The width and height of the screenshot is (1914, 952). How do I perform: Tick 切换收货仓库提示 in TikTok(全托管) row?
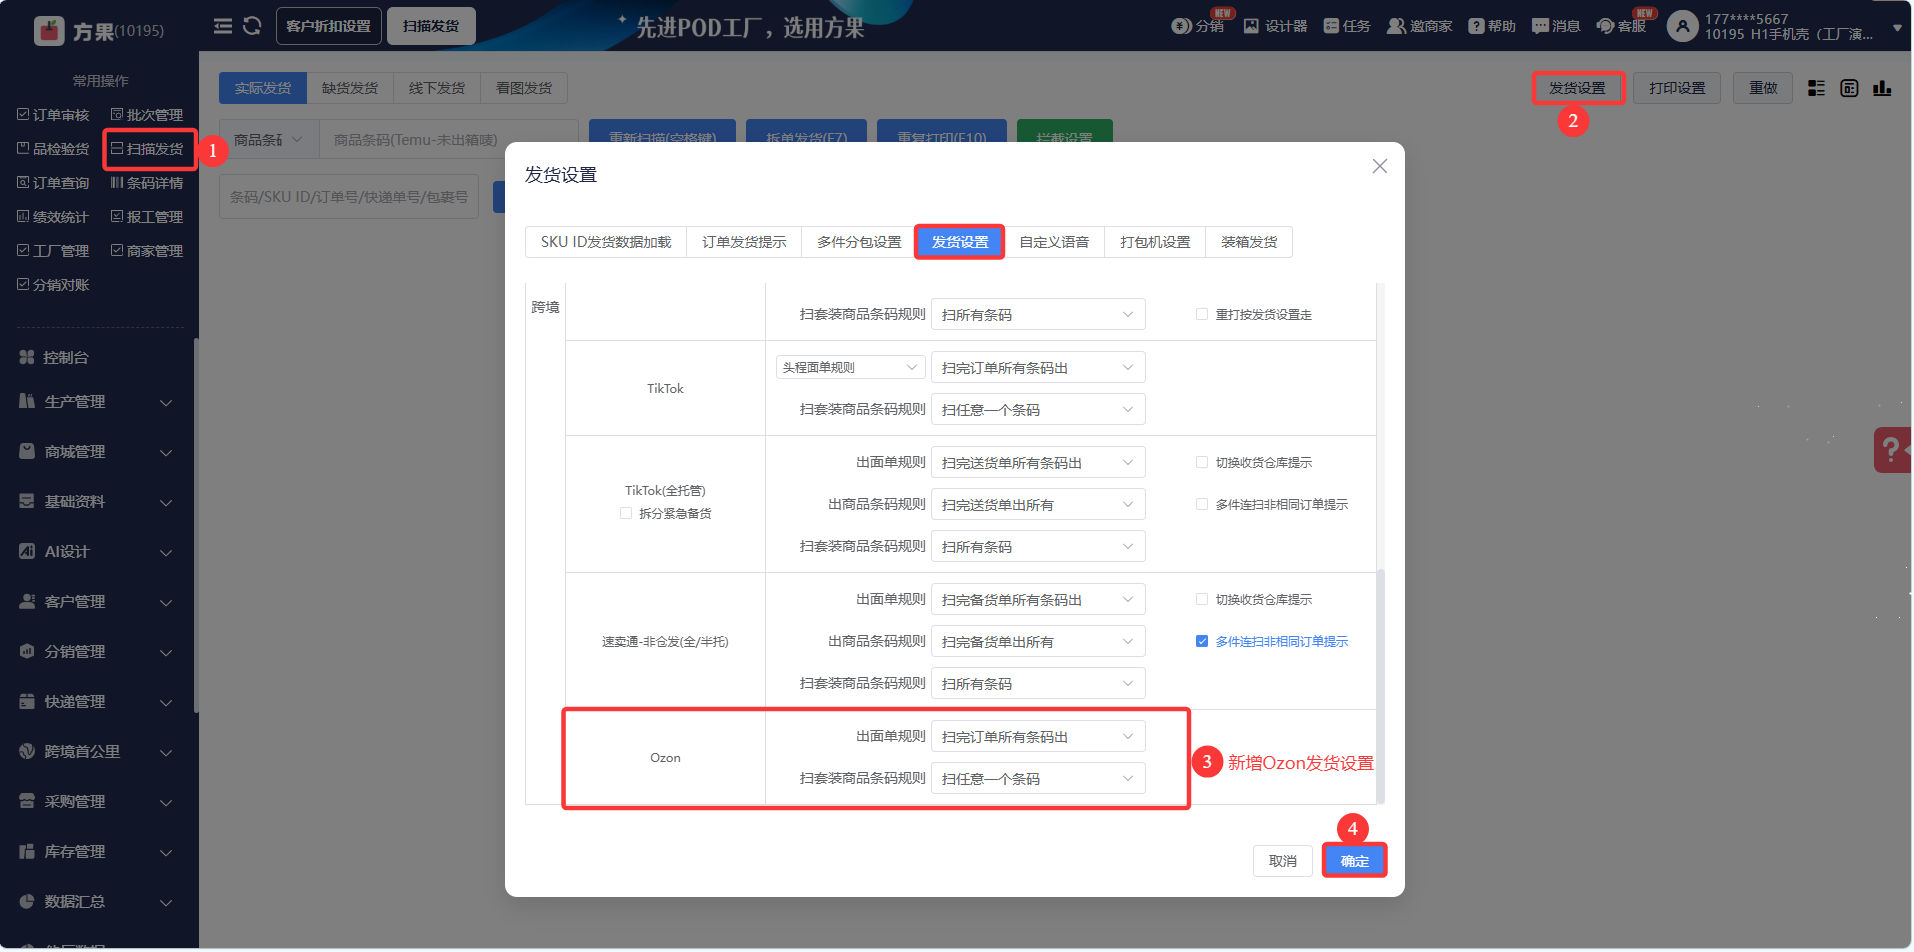pyautogui.click(x=1202, y=462)
